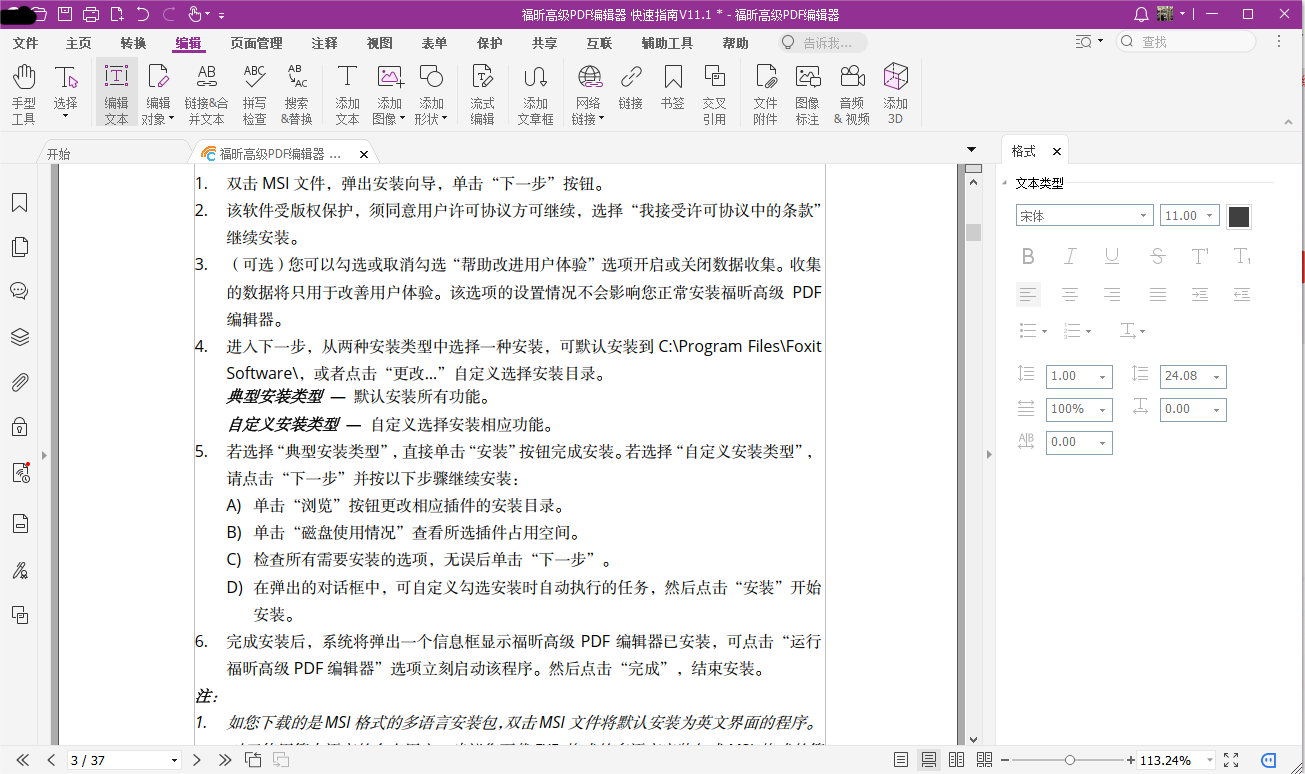Expand the 宋体 font name dropdown
The height and width of the screenshot is (774, 1305).
(1143, 216)
